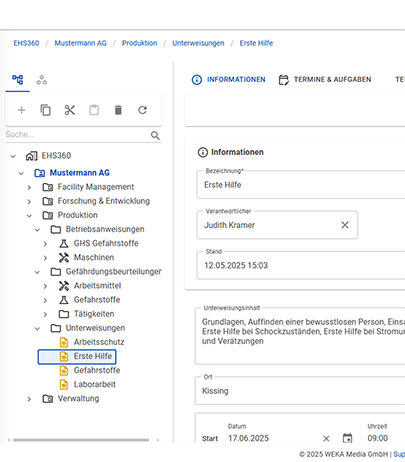Viewport: 405px width, 462px height.
Task: Open the TERMINE & AUFGABEN tab
Action: 325,80
